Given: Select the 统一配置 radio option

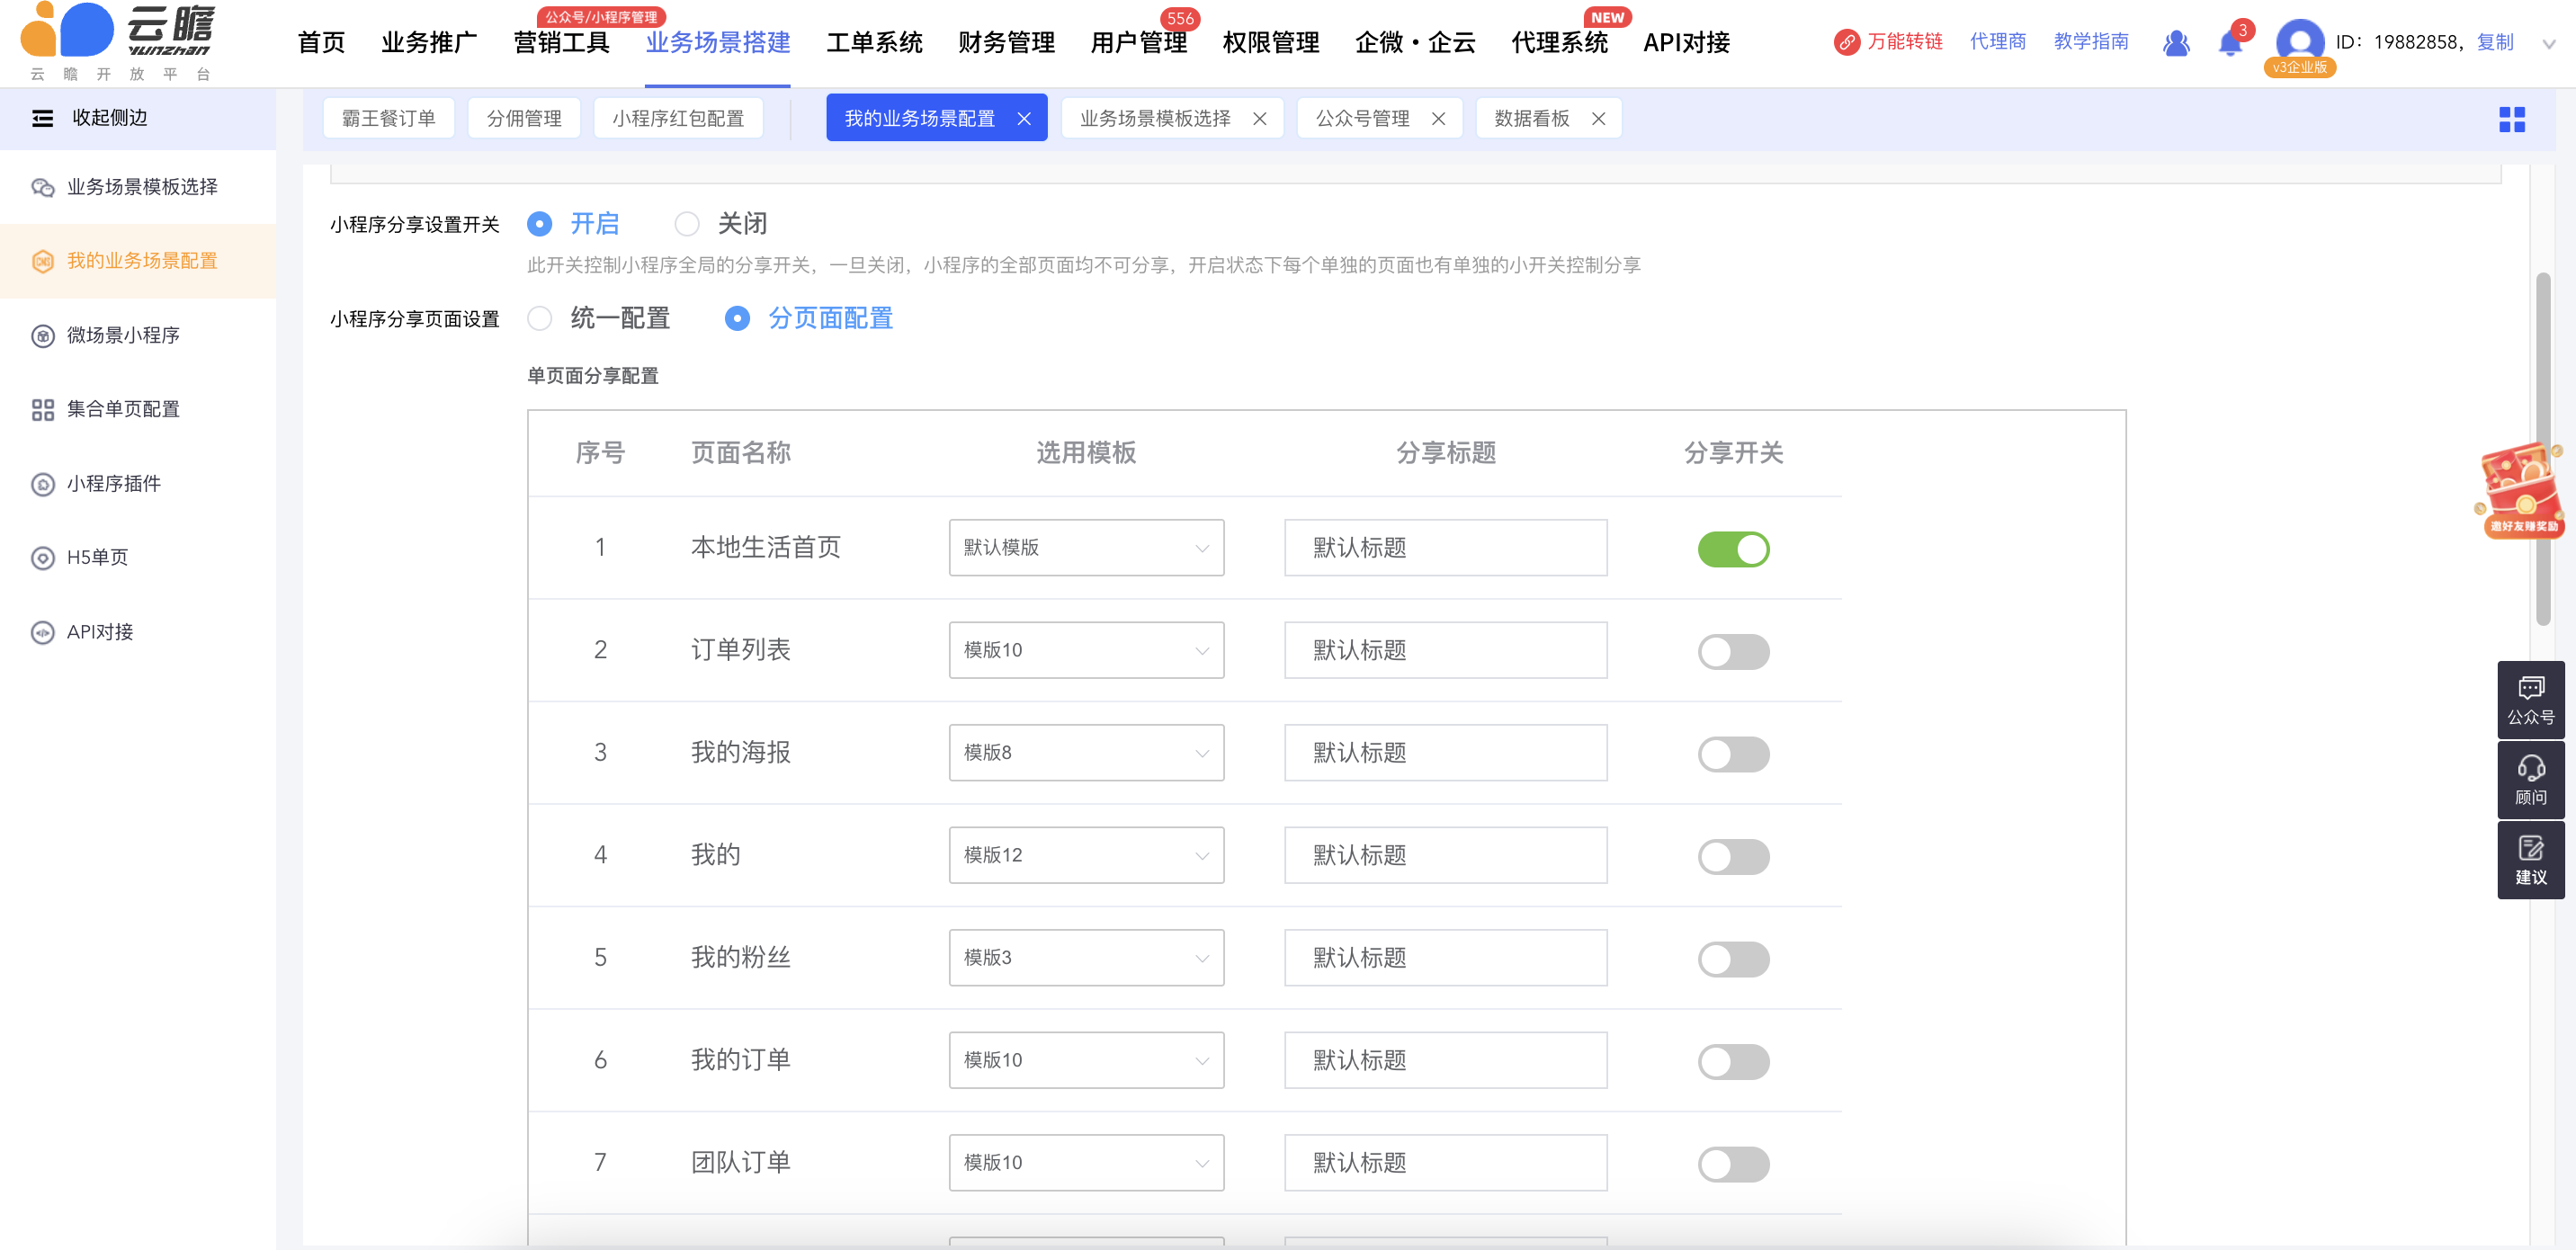Looking at the screenshot, I should (x=540, y=319).
